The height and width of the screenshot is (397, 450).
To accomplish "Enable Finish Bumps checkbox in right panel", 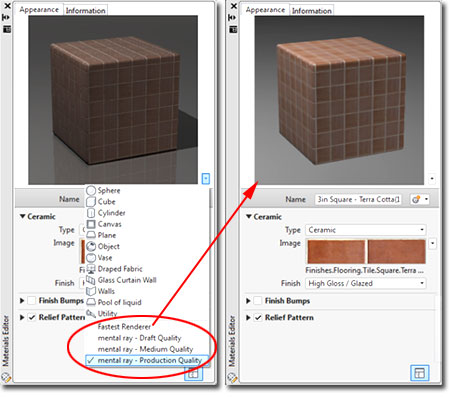I will coord(258,301).
